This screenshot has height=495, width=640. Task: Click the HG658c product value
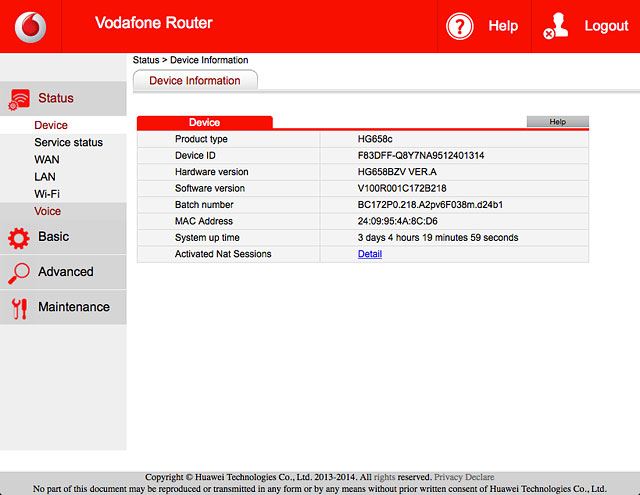375,139
